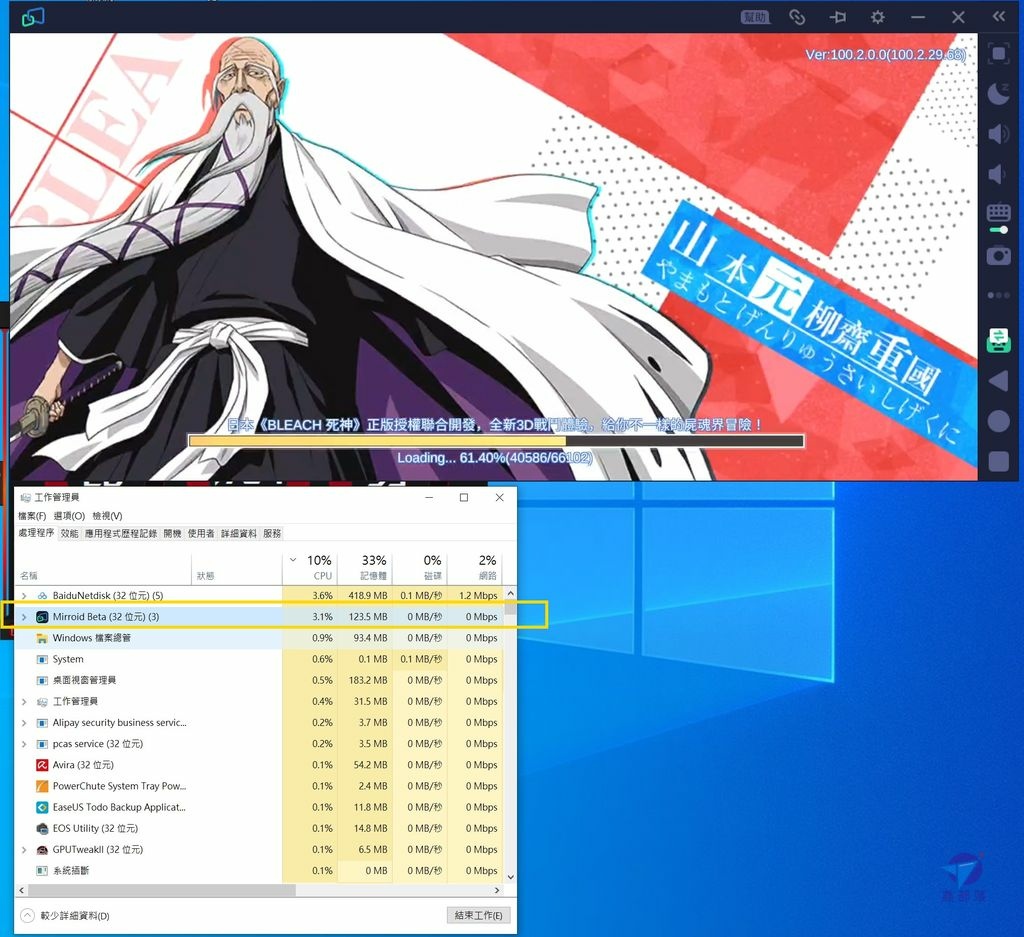1024x937 pixels.
Task: Switch to the 效能 tab
Action: click(x=69, y=533)
